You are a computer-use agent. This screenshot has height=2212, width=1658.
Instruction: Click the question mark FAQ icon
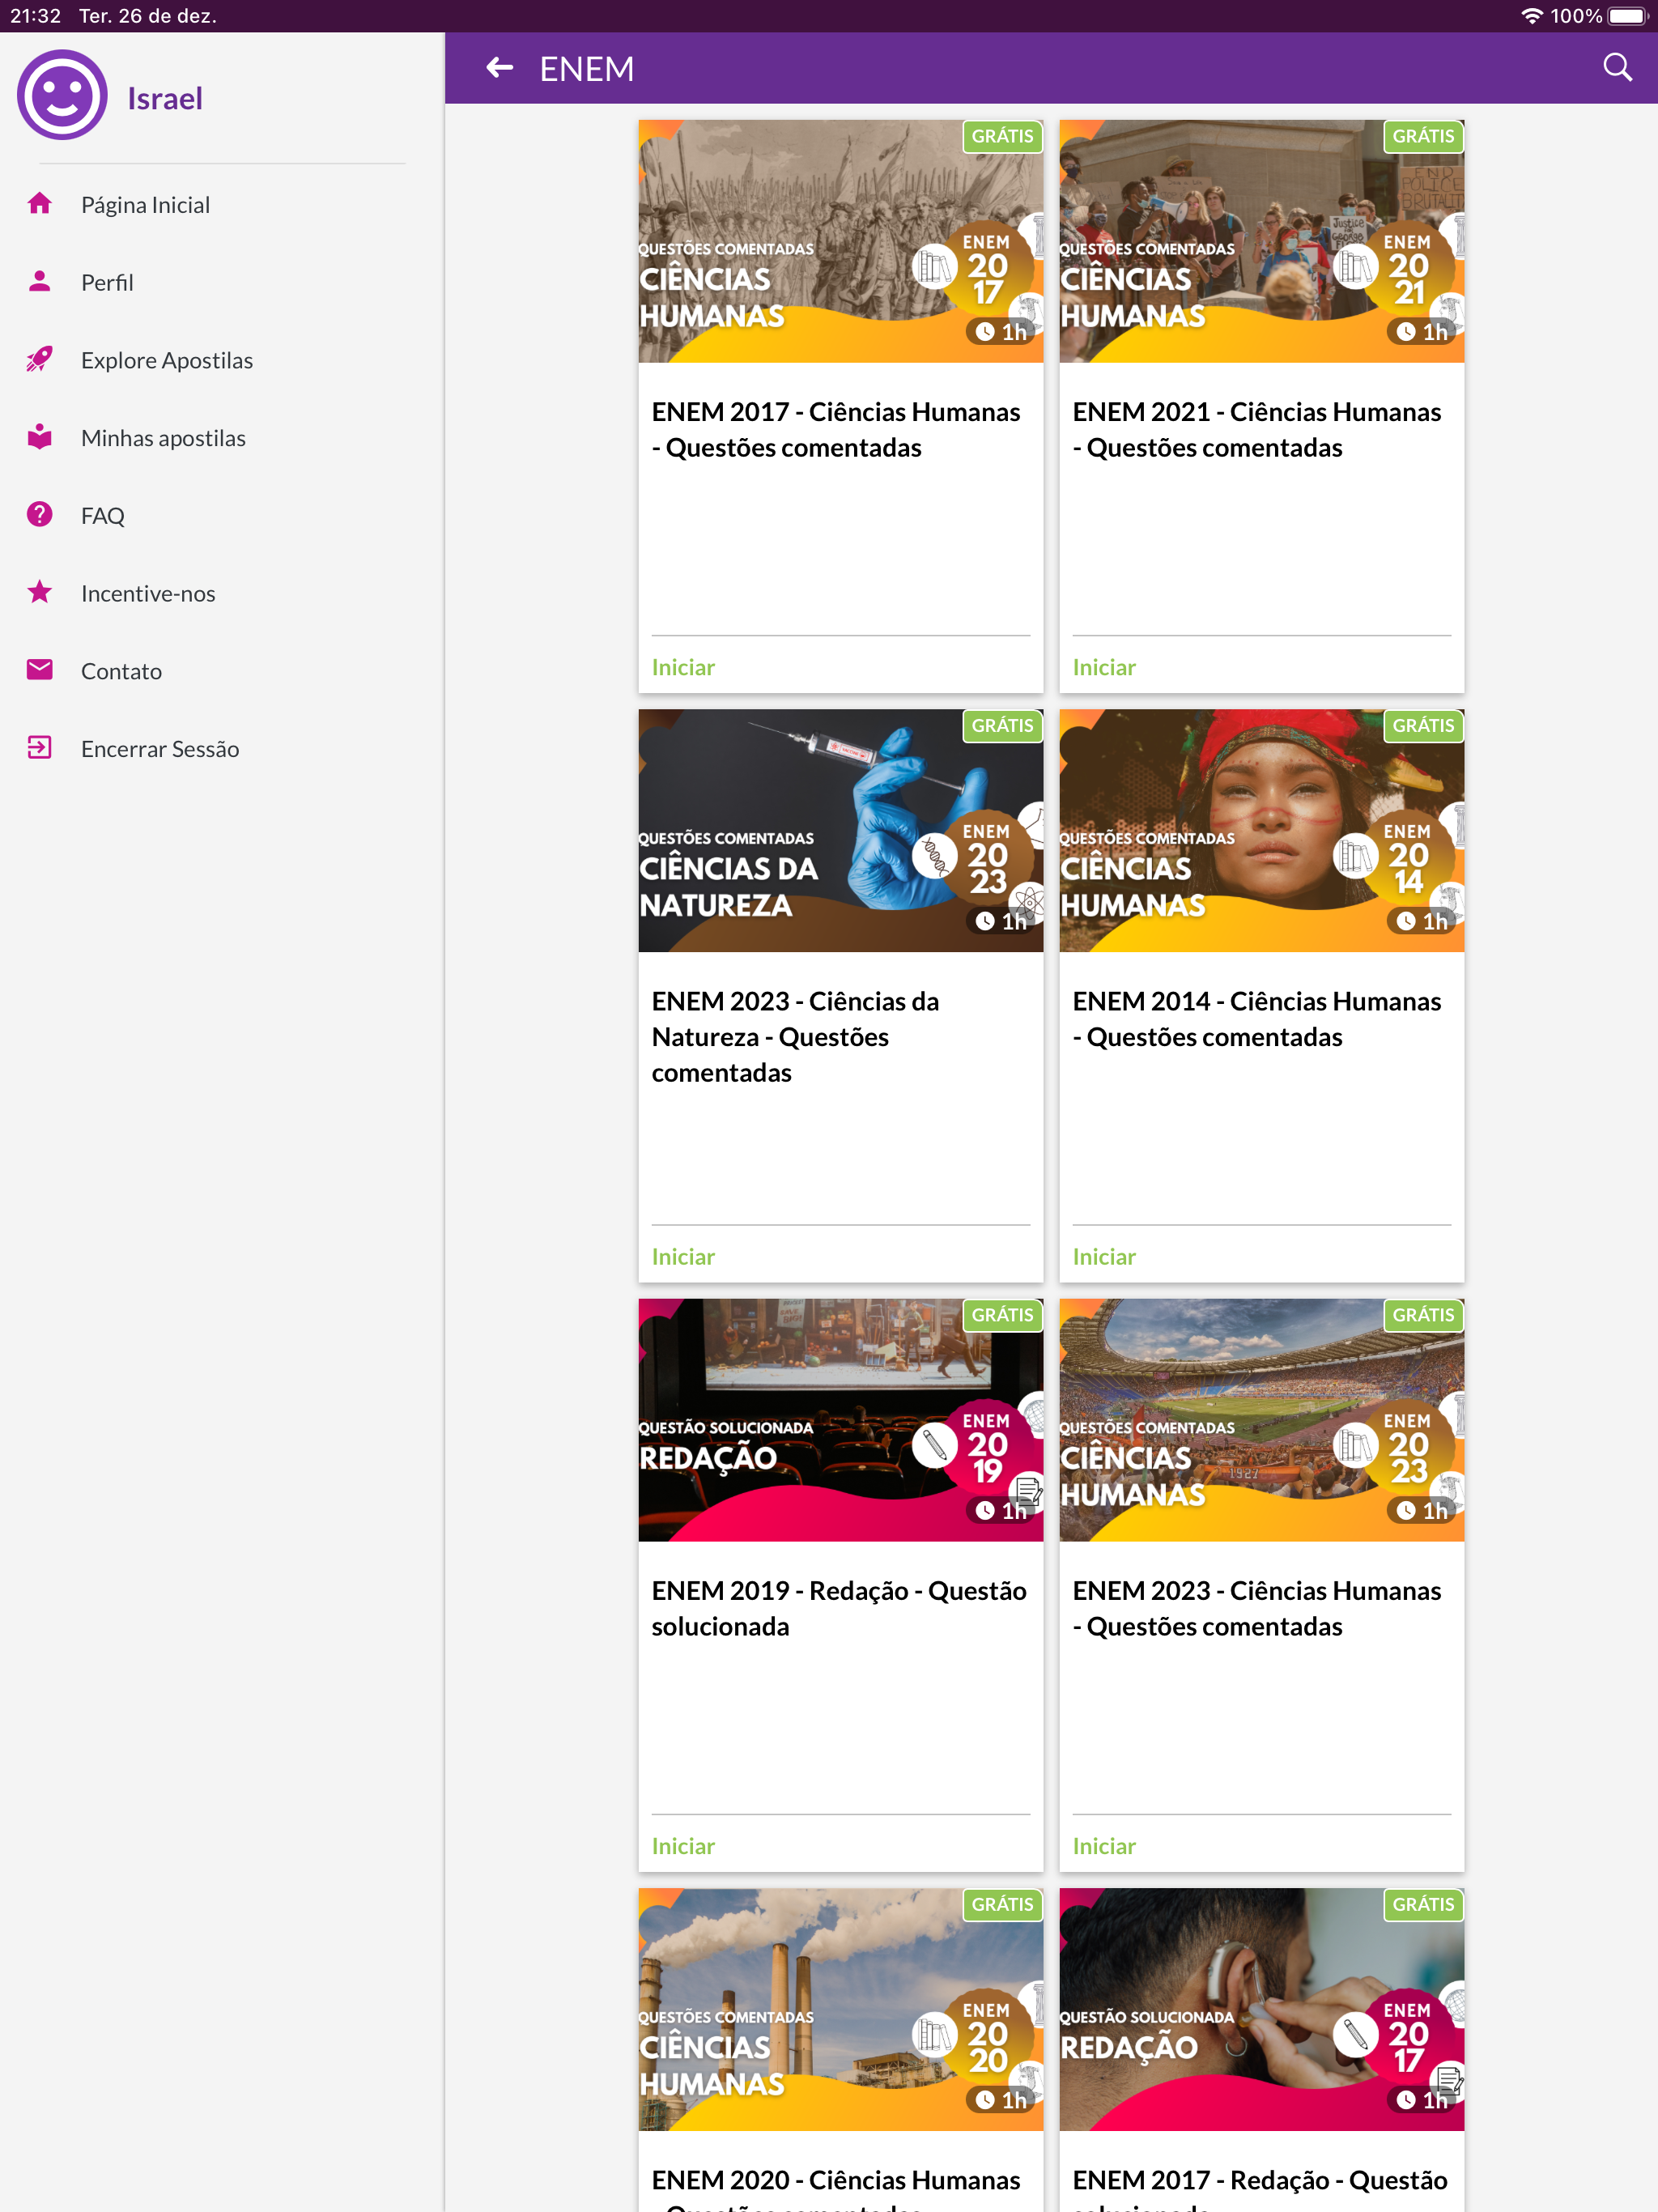point(40,514)
